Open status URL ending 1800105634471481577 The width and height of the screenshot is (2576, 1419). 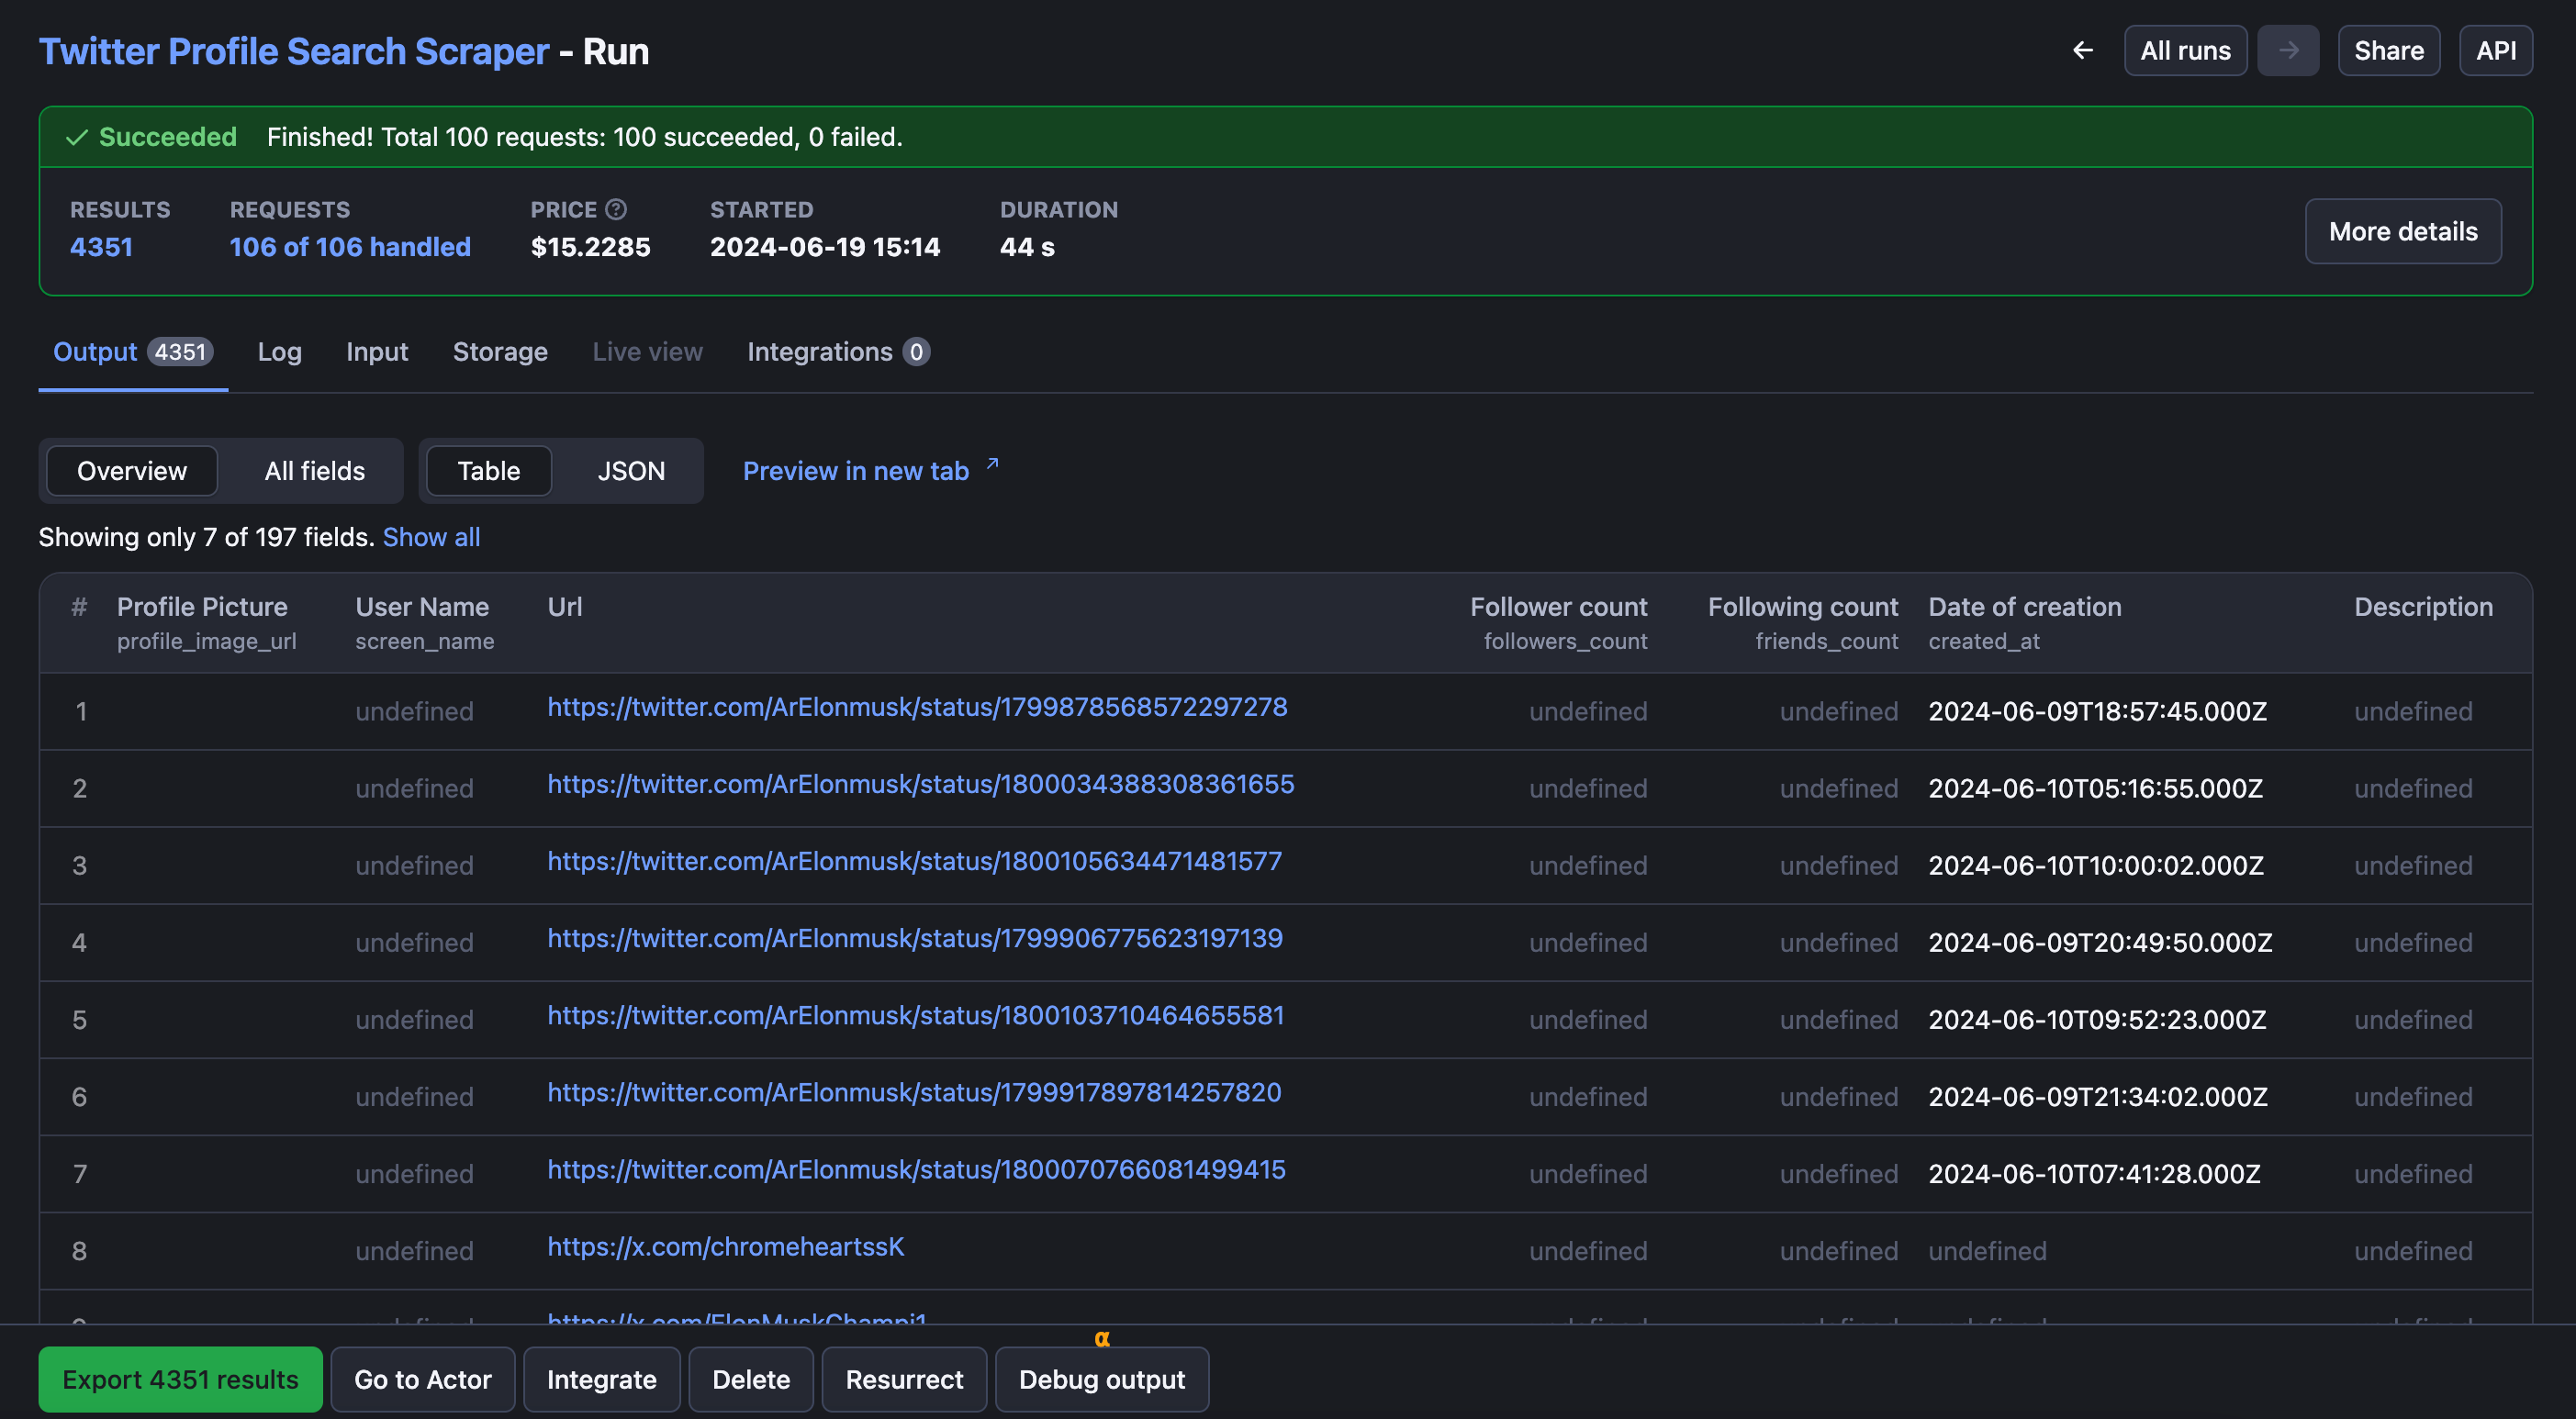point(914,861)
